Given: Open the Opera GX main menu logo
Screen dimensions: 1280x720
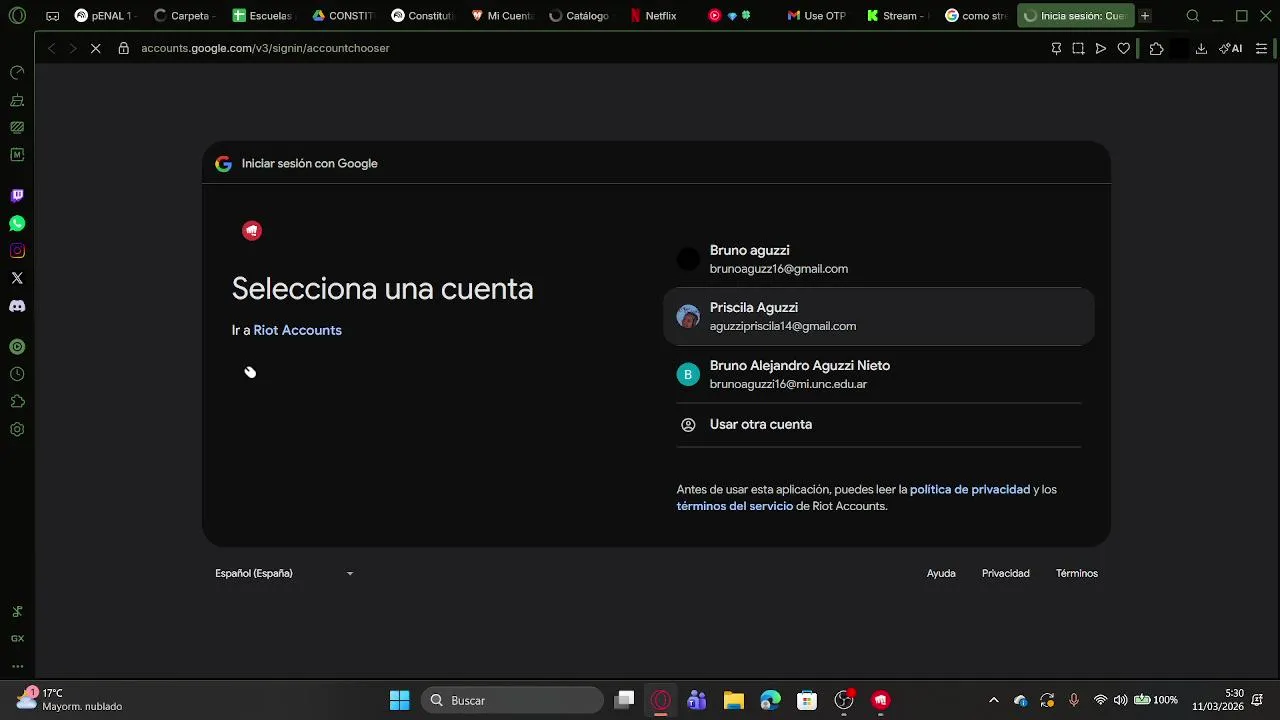Looking at the screenshot, I should tap(17, 16).
